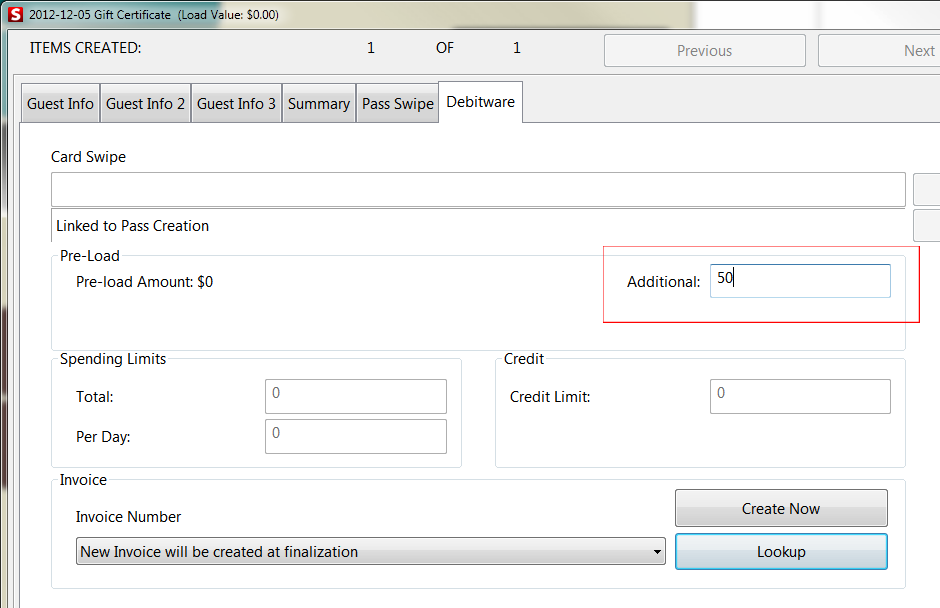Viewport: 940px width, 608px height.
Task: Switch to the Guest Info 2 tab
Action: coord(144,102)
